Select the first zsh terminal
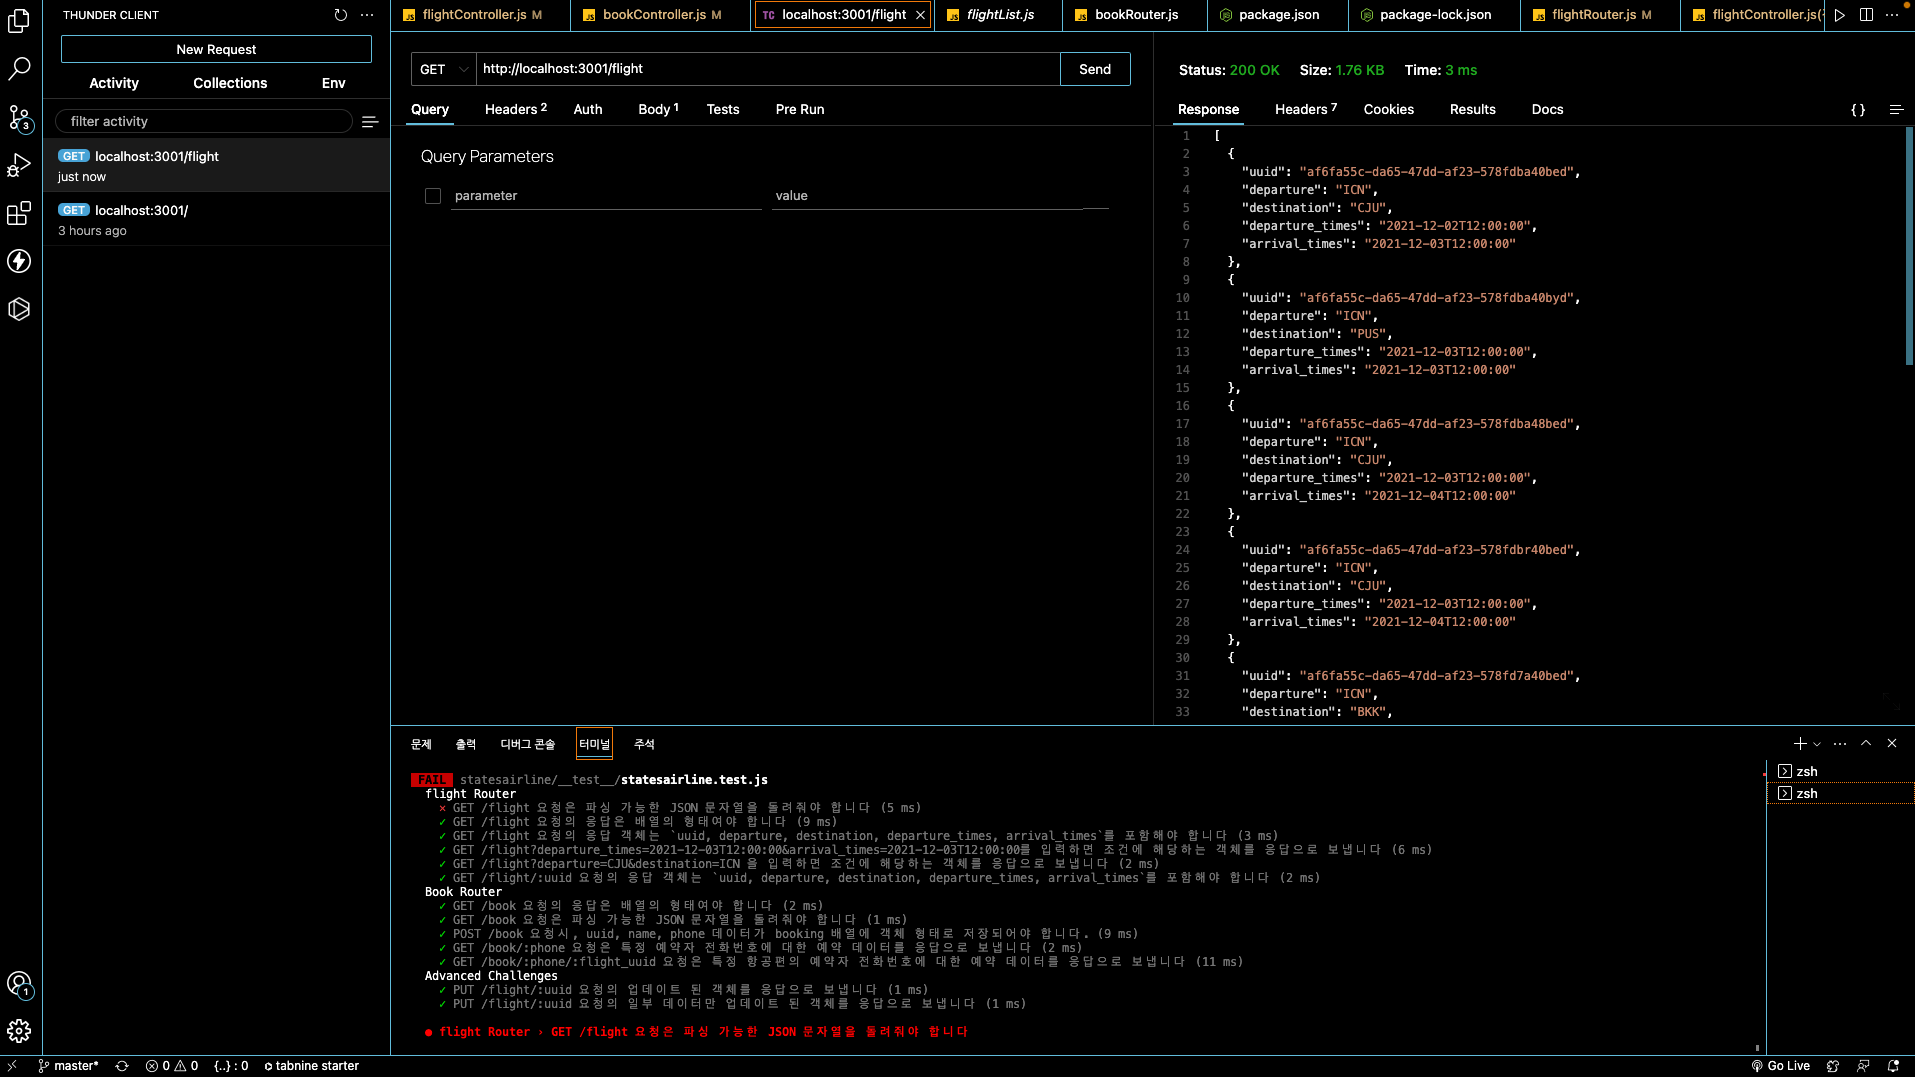Screen dimensions: 1915x1077 [1840, 771]
